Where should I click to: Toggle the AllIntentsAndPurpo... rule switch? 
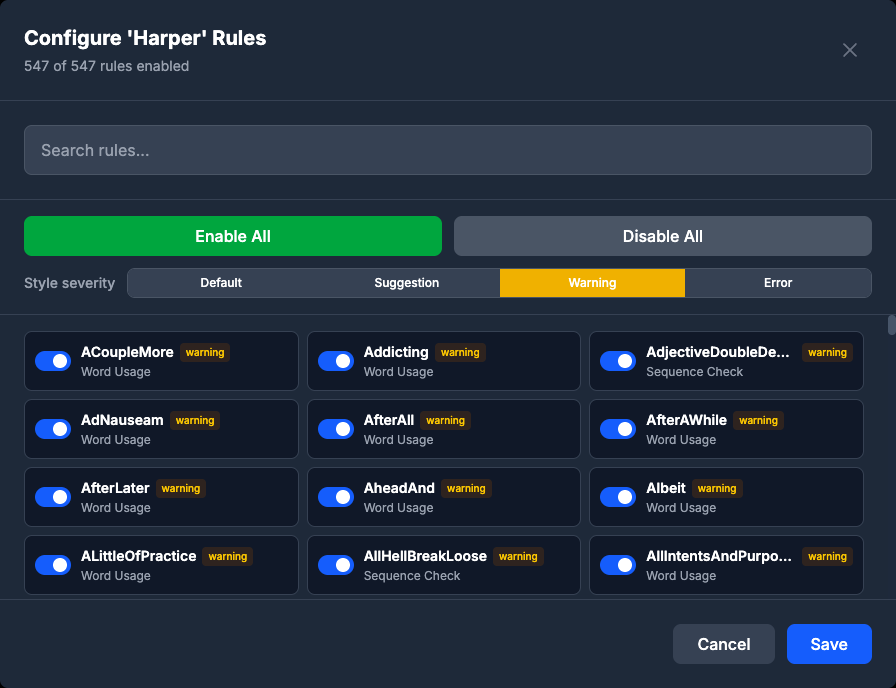click(618, 565)
